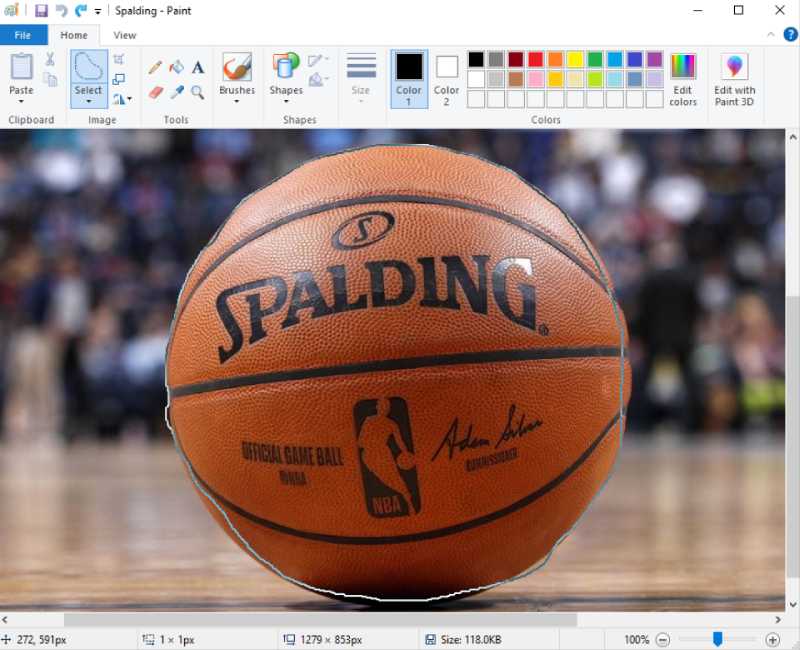Expand the Select options dropdown arrow

click(89, 102)
